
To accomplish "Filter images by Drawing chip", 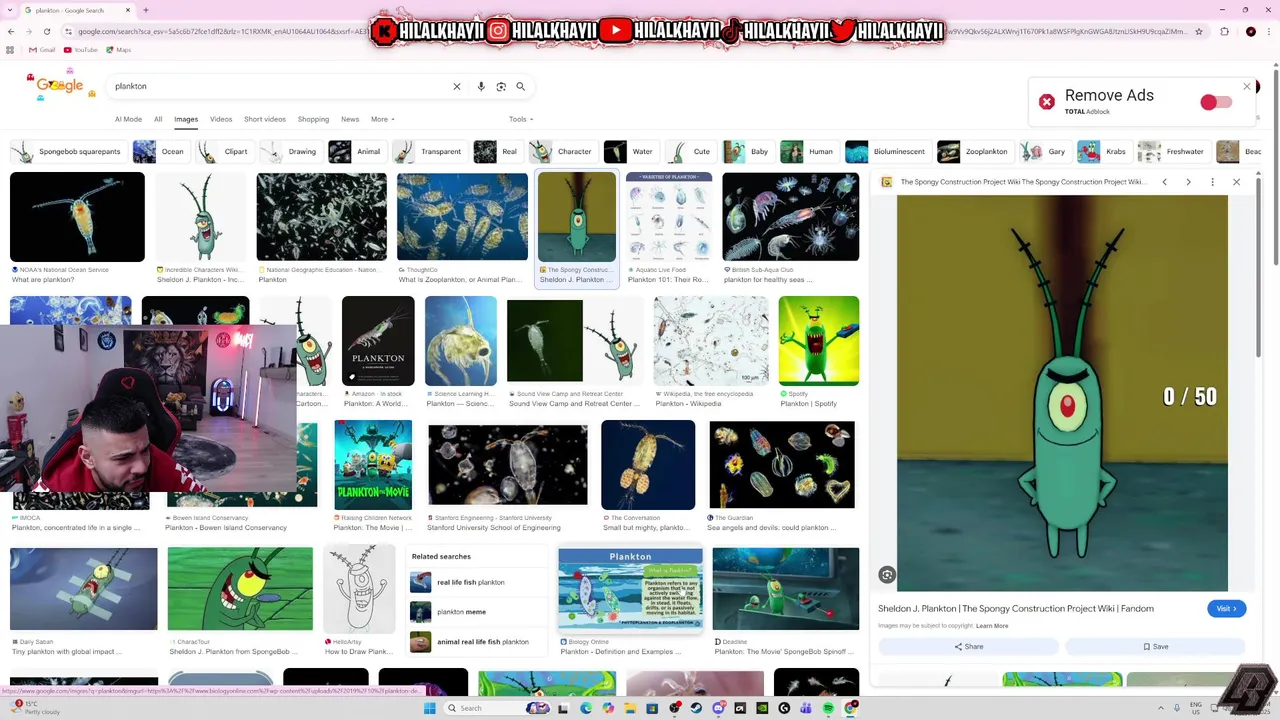I will point(290,152).
